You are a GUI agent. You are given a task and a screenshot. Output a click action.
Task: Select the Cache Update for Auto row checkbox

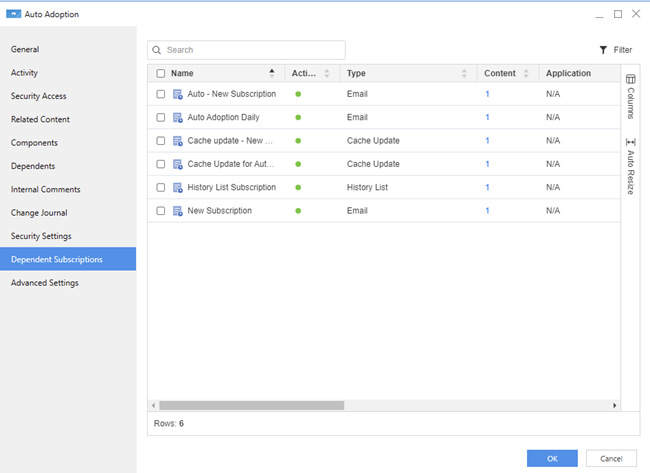coord(161,164)
